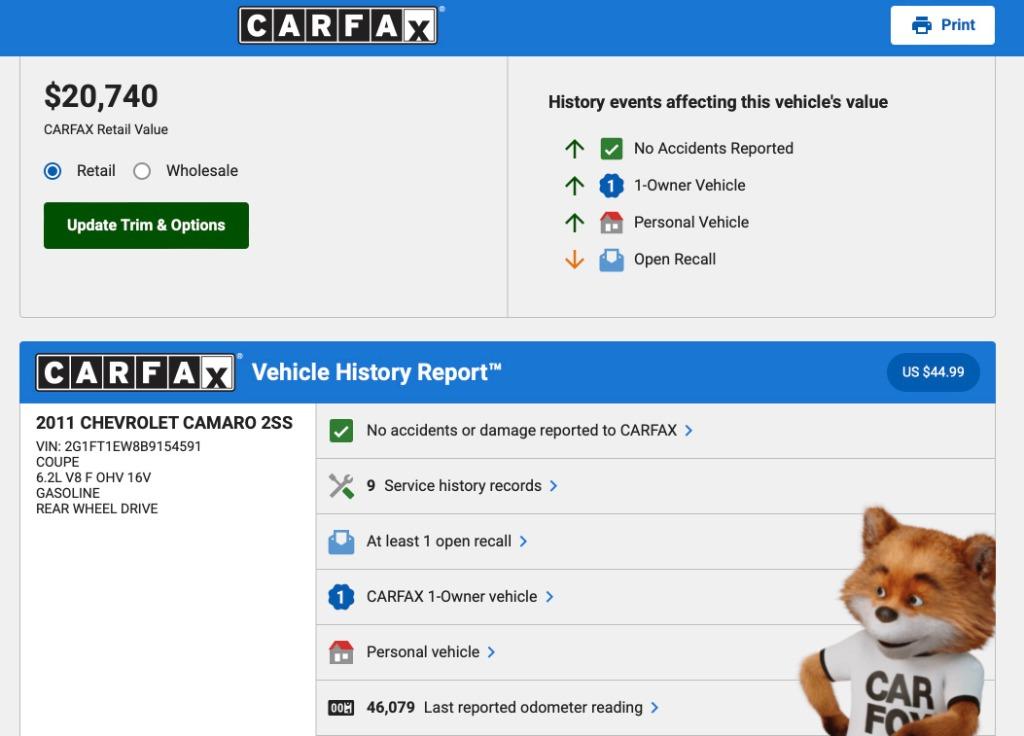1024x736 pixels.
Task: Click Update Trim & Options button
Action: [x=146, y=225]
